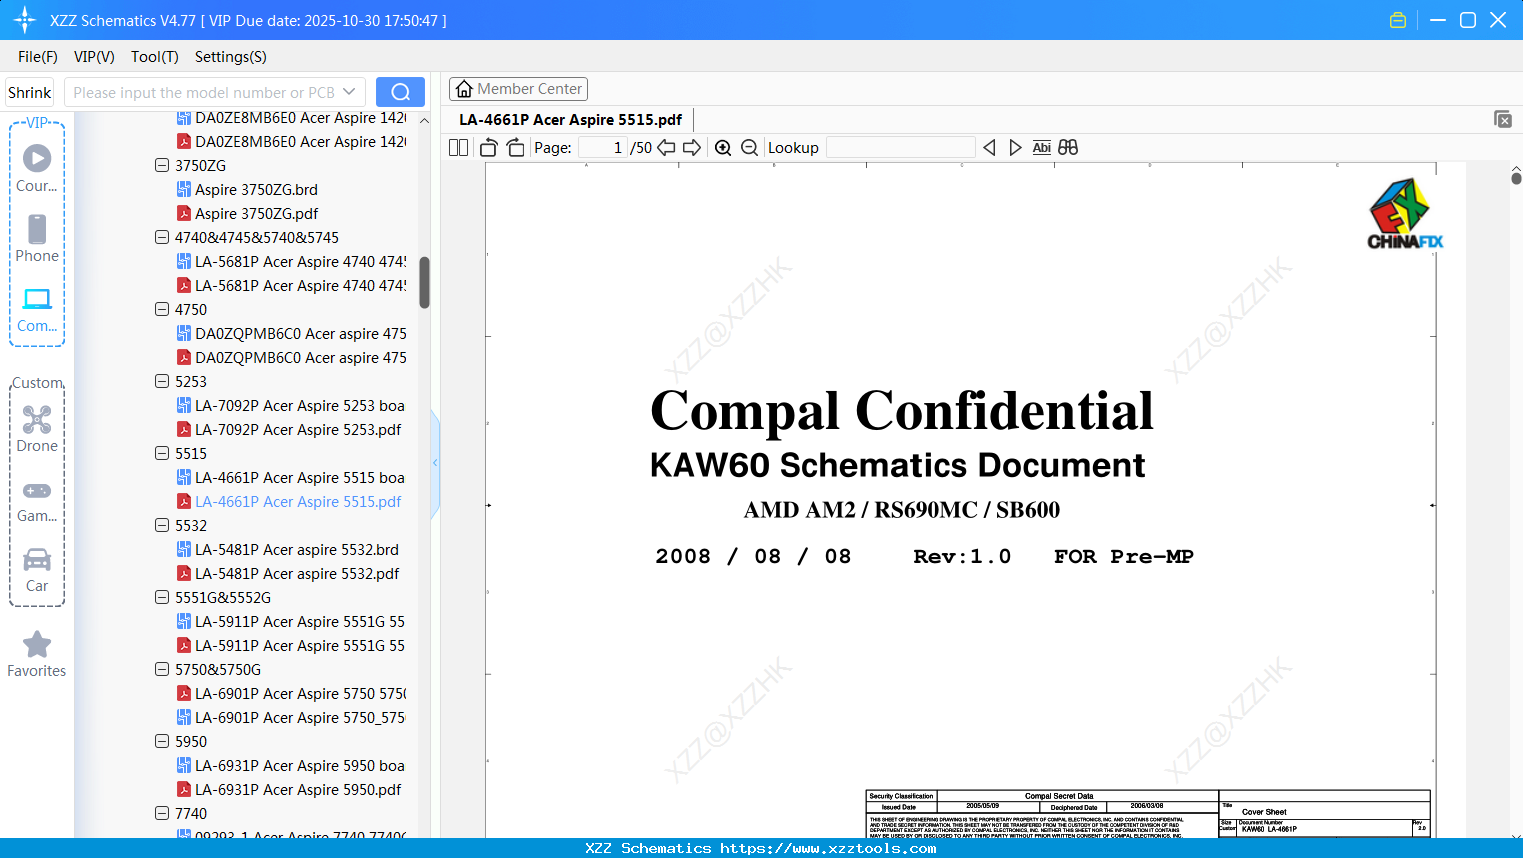Select the Phone category icon
Viewport: 1523px width, 858px height.
[37, 239]
